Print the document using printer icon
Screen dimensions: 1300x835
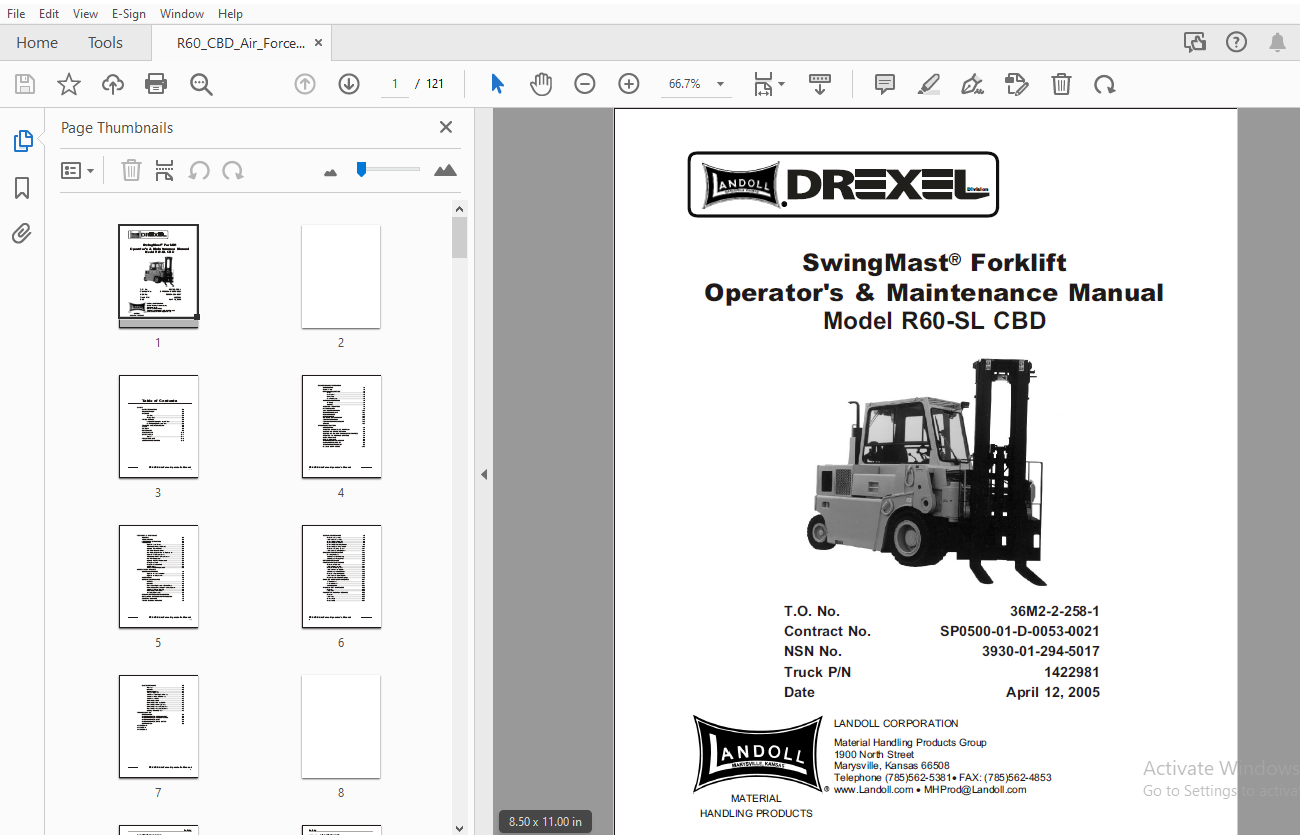coord(156,84)
